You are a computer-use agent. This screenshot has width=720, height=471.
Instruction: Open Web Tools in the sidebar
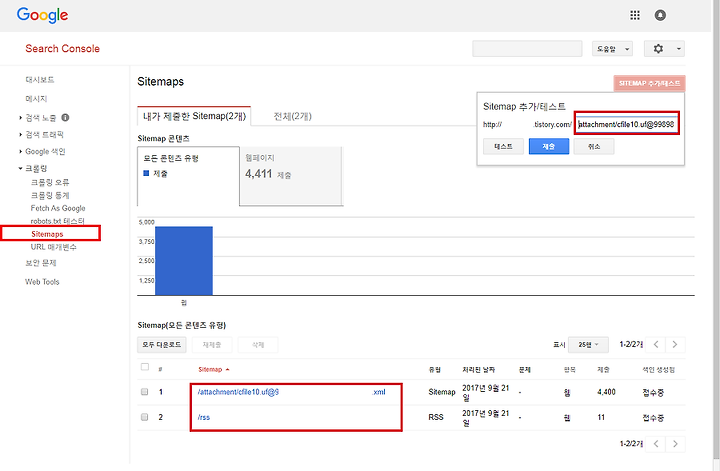tap(42, 282)
